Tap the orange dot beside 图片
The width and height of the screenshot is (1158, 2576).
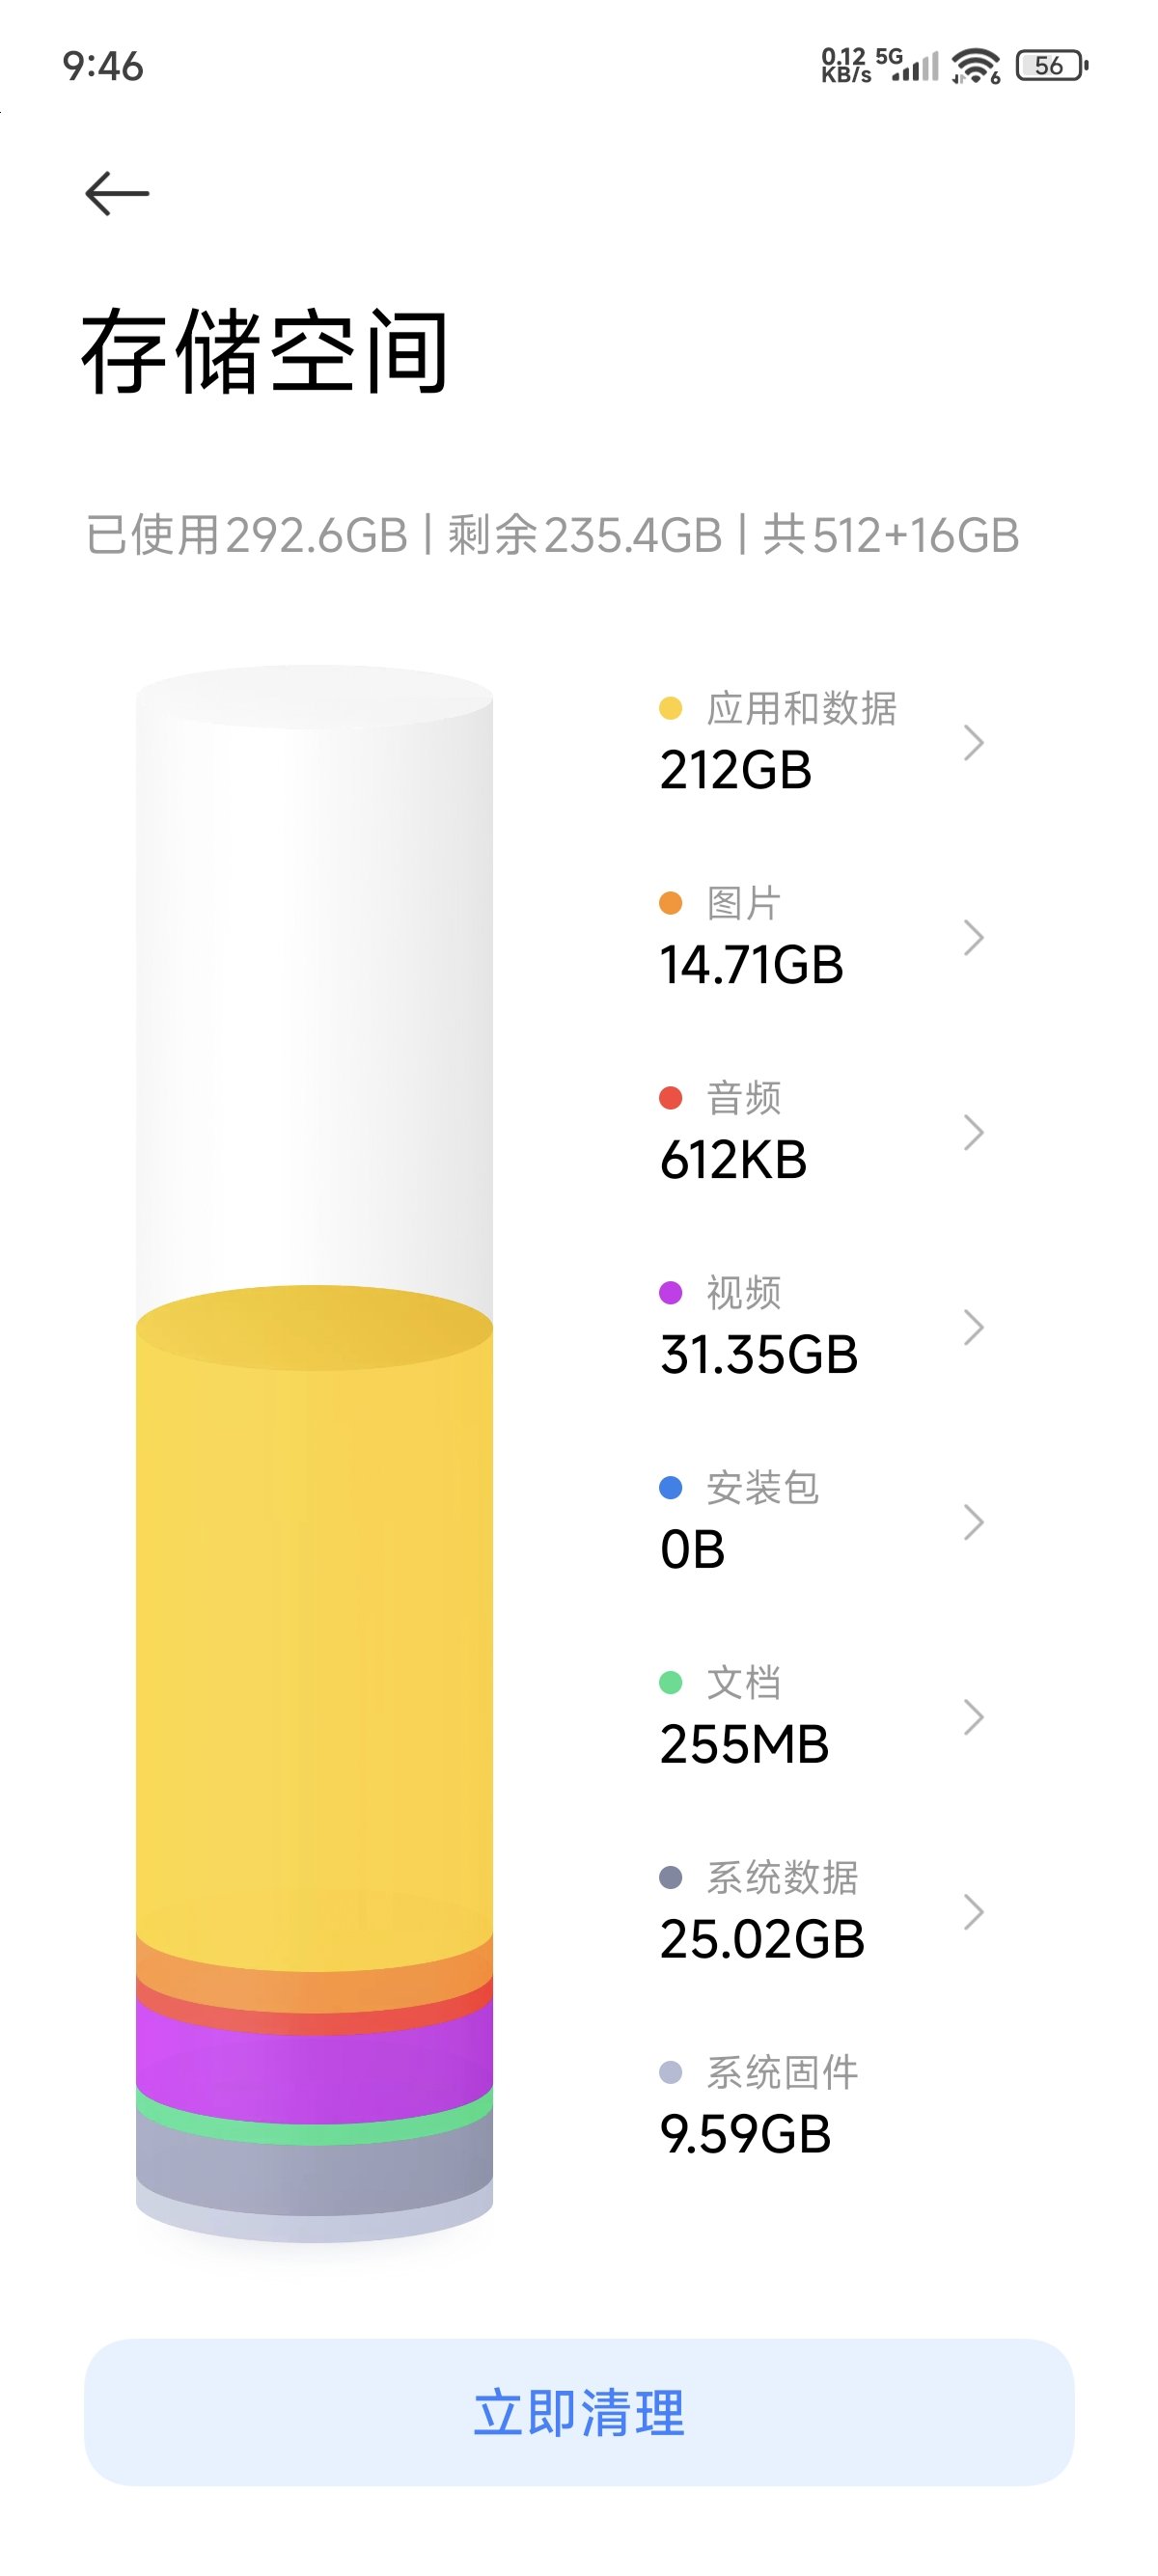tap(670, 903)
